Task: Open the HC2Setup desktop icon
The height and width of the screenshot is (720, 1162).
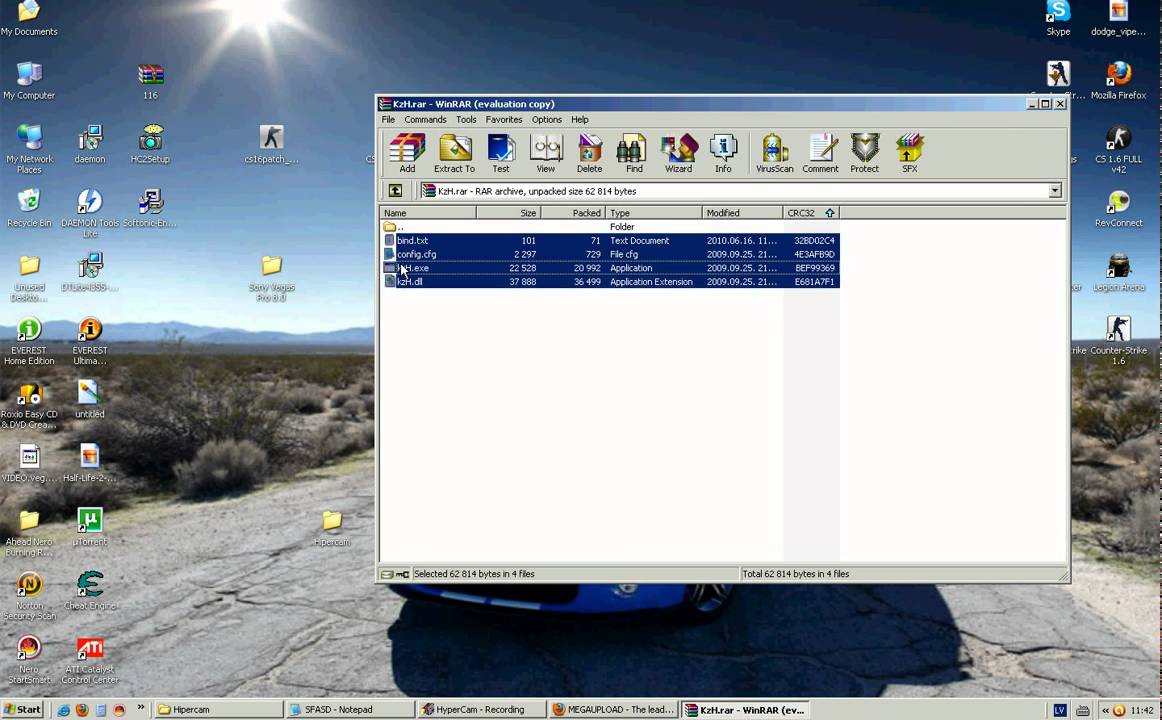Action: [150, 144]
